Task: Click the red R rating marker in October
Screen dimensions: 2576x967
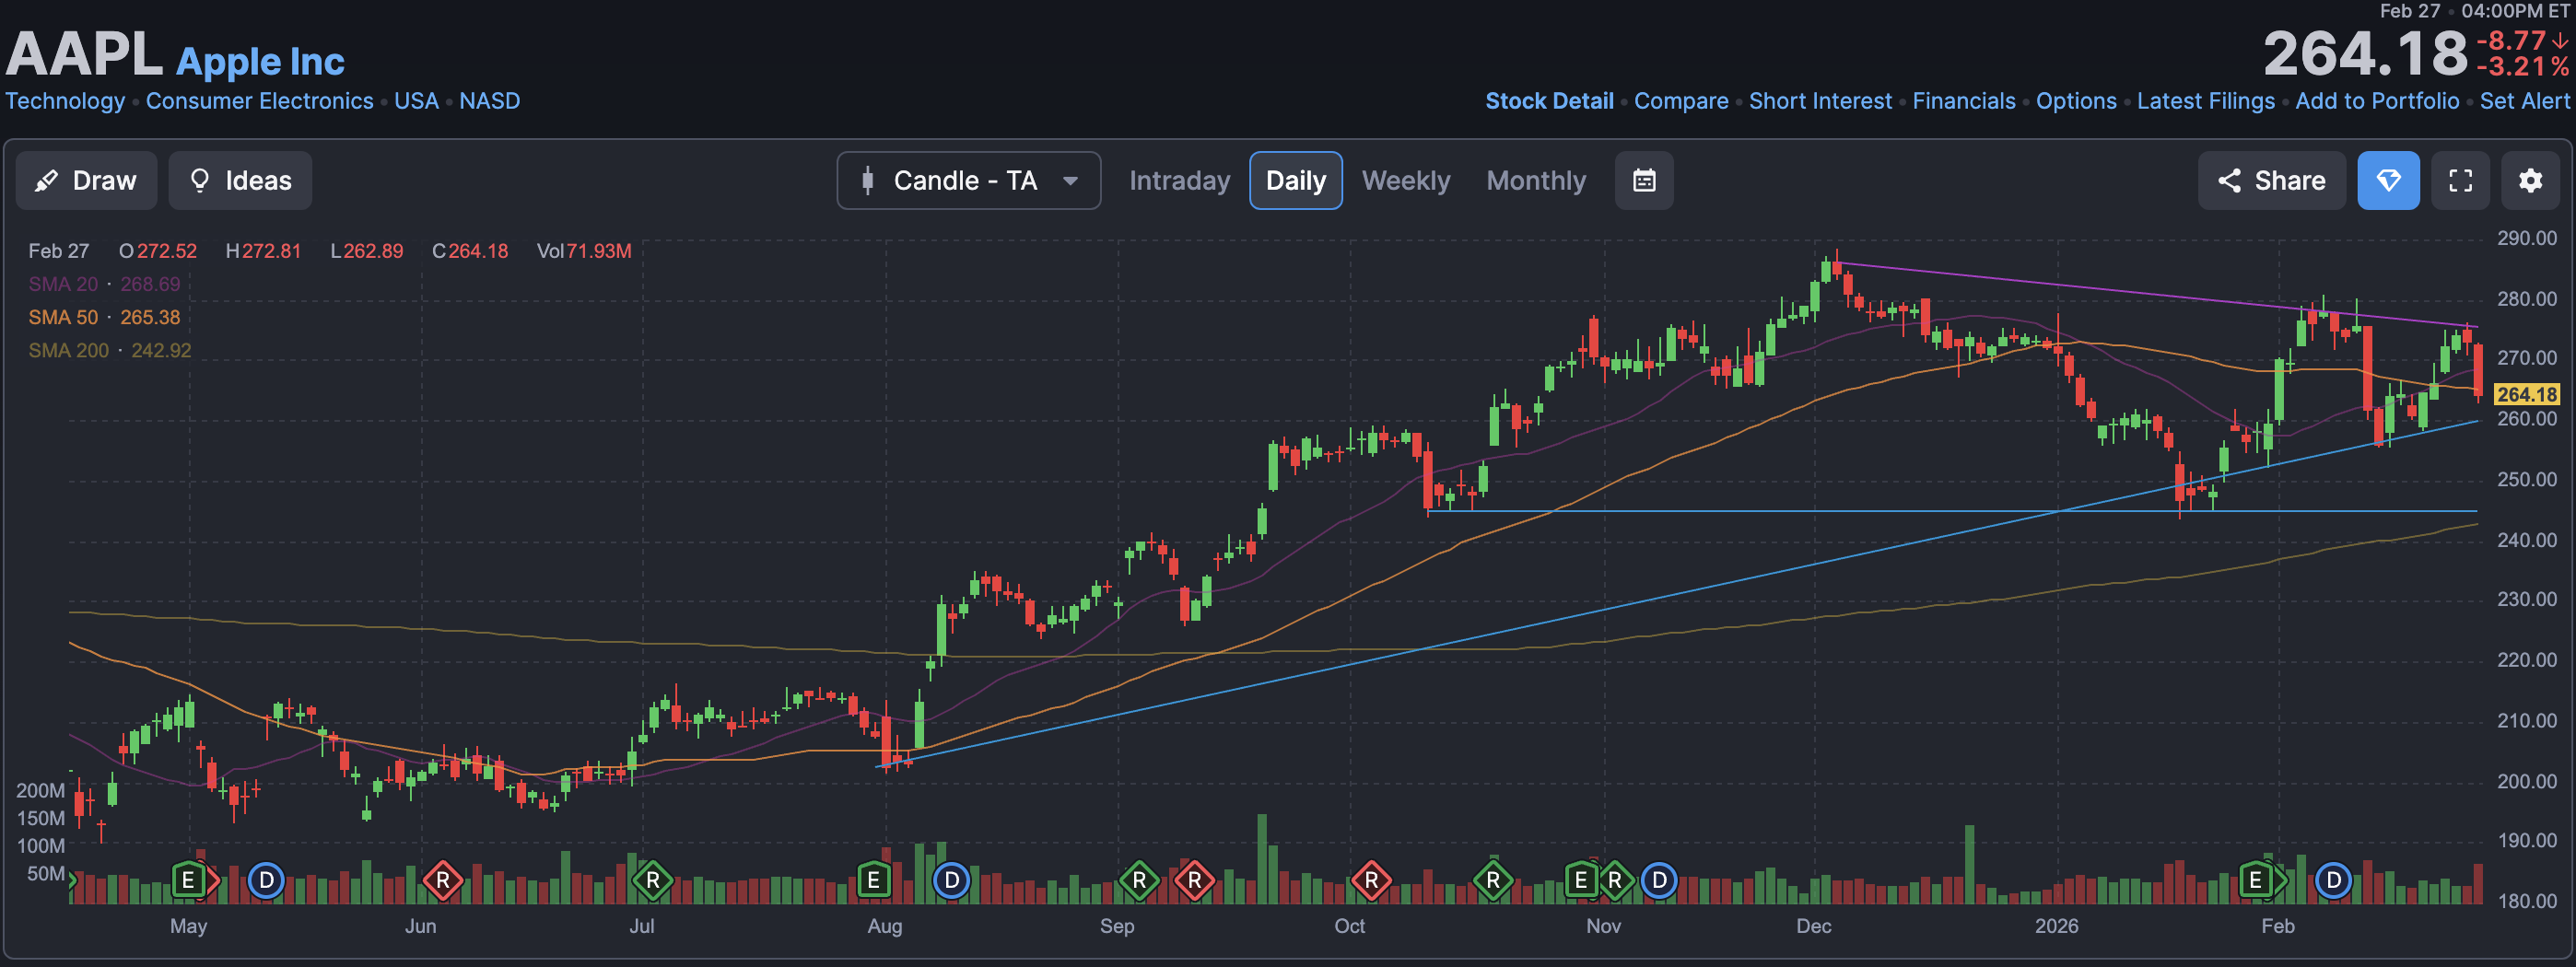Action: (1371, 880)
